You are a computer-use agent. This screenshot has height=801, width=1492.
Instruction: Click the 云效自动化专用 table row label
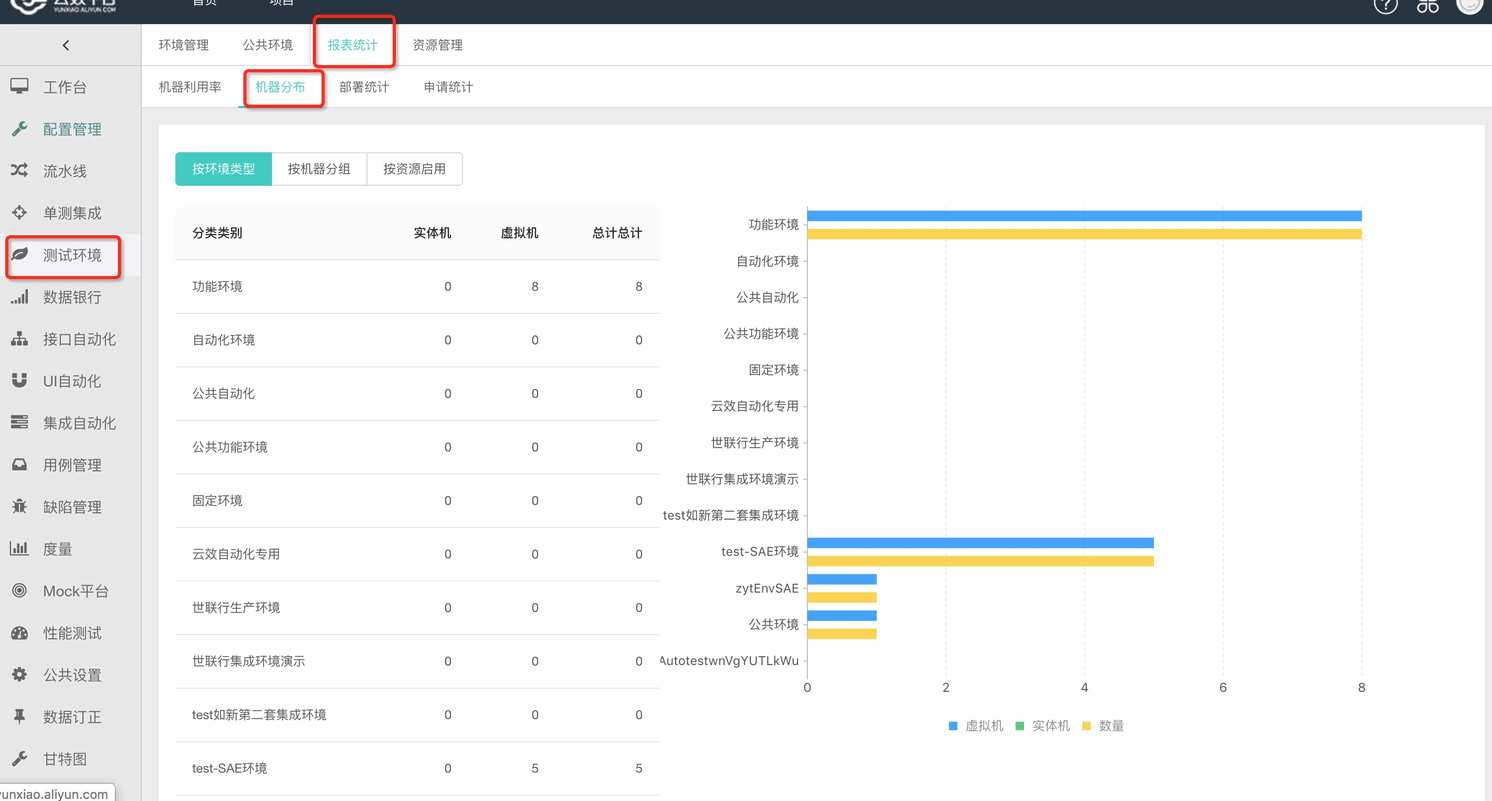pyautogui.click(x=236, y=554)
